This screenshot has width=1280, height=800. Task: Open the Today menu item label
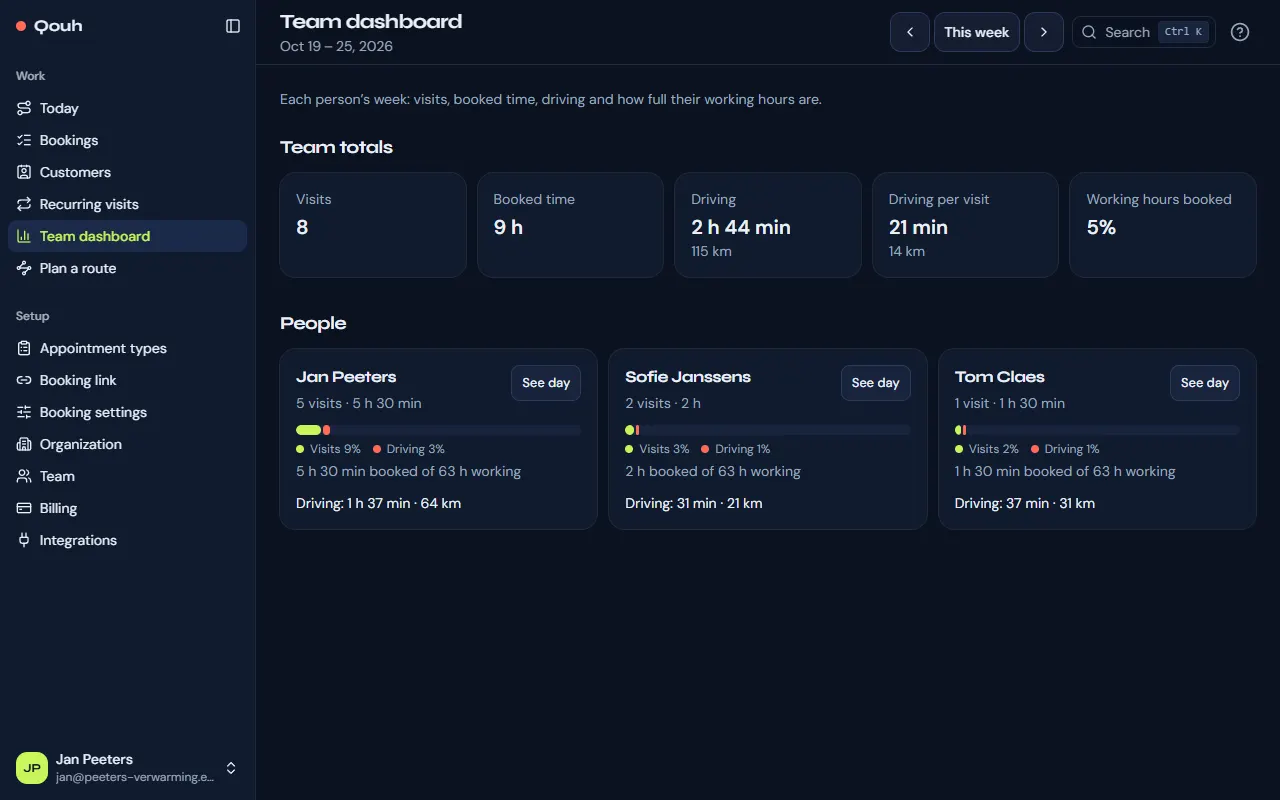(x=59, y=108)
